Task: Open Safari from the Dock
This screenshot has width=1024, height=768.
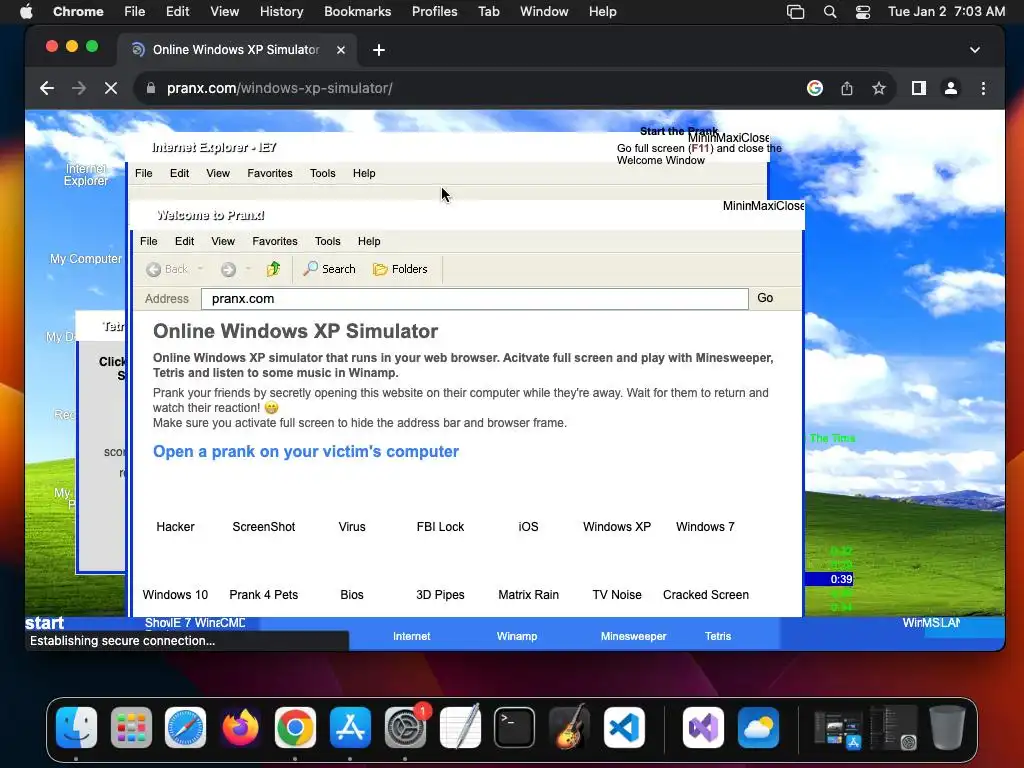Action: click(185, 728)
